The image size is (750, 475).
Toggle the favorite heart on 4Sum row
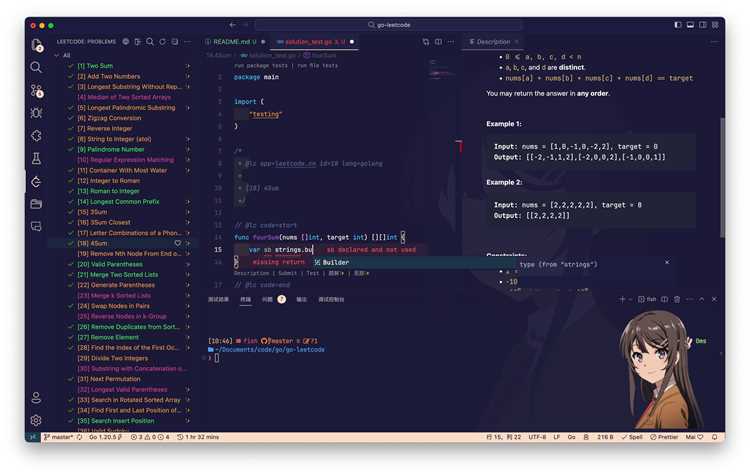(178, 243)
